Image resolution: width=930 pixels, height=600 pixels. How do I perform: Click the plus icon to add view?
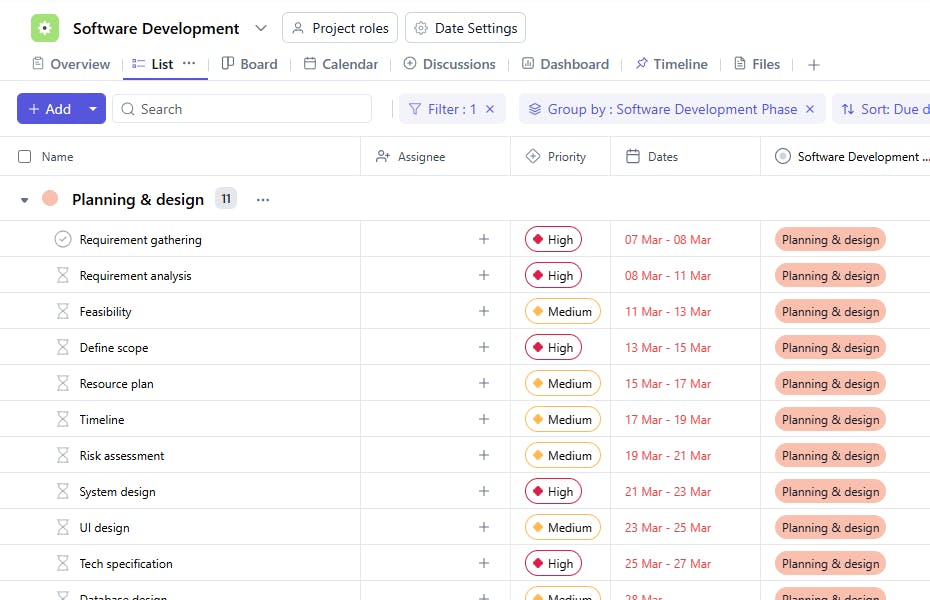click(814, 65)
